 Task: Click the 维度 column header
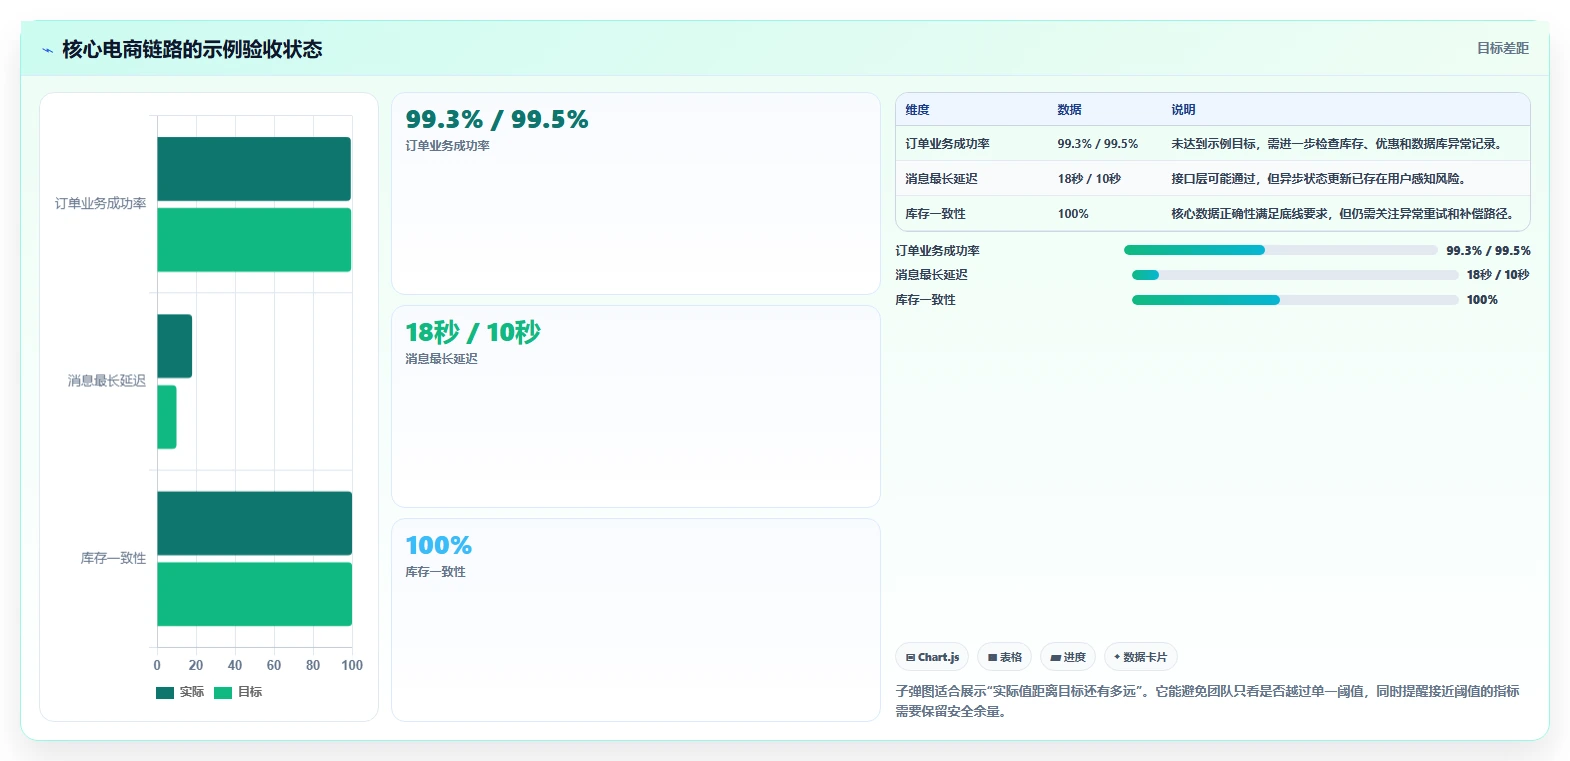click(918, 110)
